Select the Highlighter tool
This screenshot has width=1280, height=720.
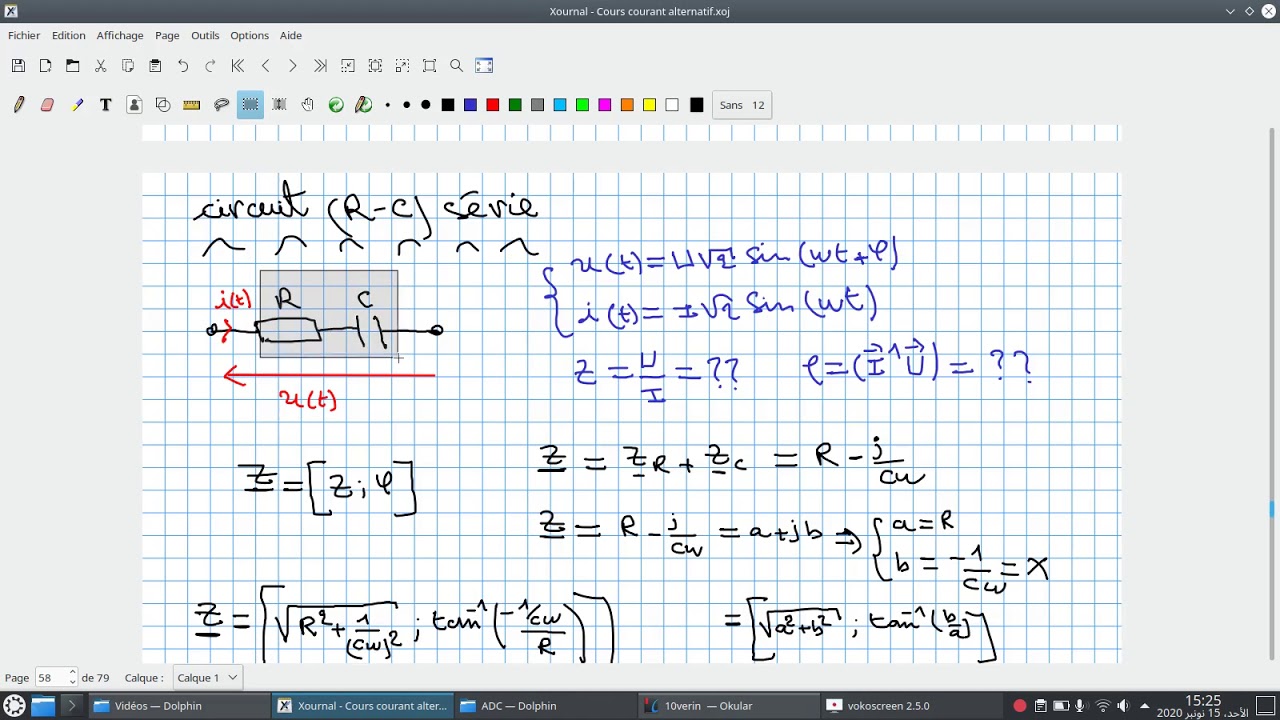76,105
